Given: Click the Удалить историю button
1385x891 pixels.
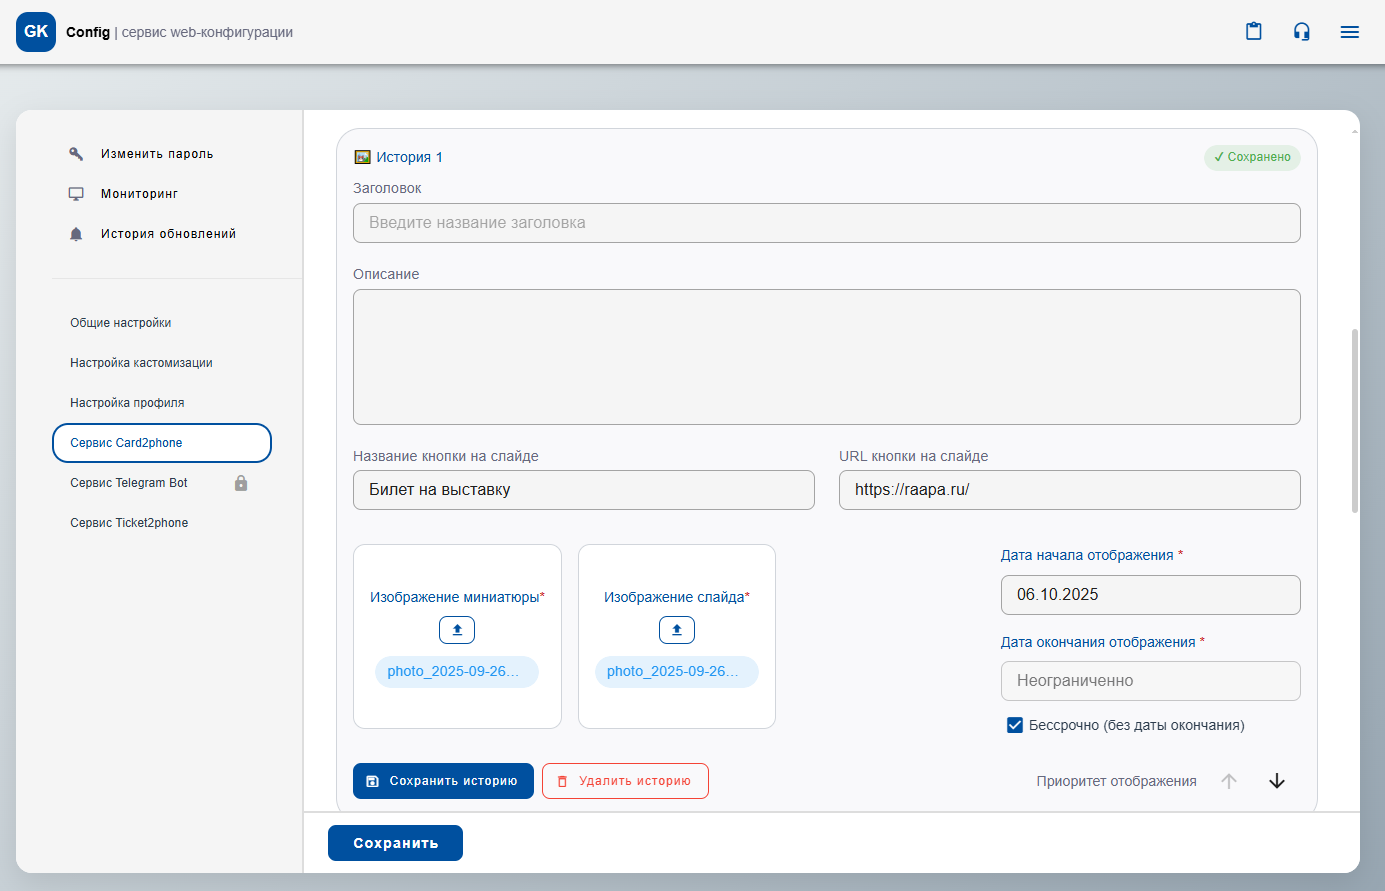Looking at the screenshot, I should 625,781.
